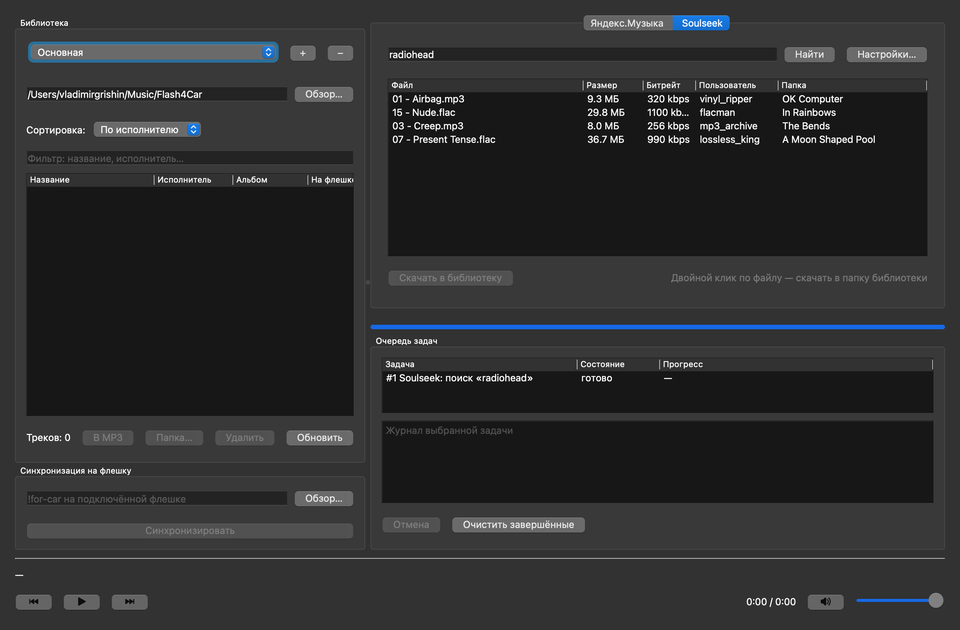Image resolution: width=960 pixels, height=630 pixels.
Task: Click the mp3_archive user cell
Action: pos(729,126)
